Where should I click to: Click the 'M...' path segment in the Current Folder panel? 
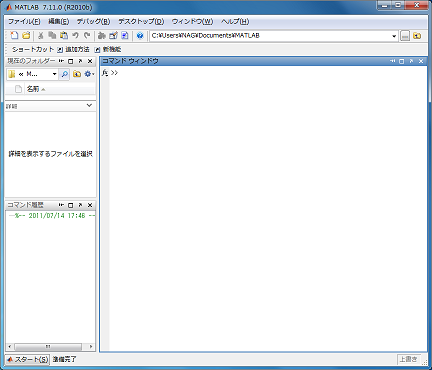[x=32, y=74]
